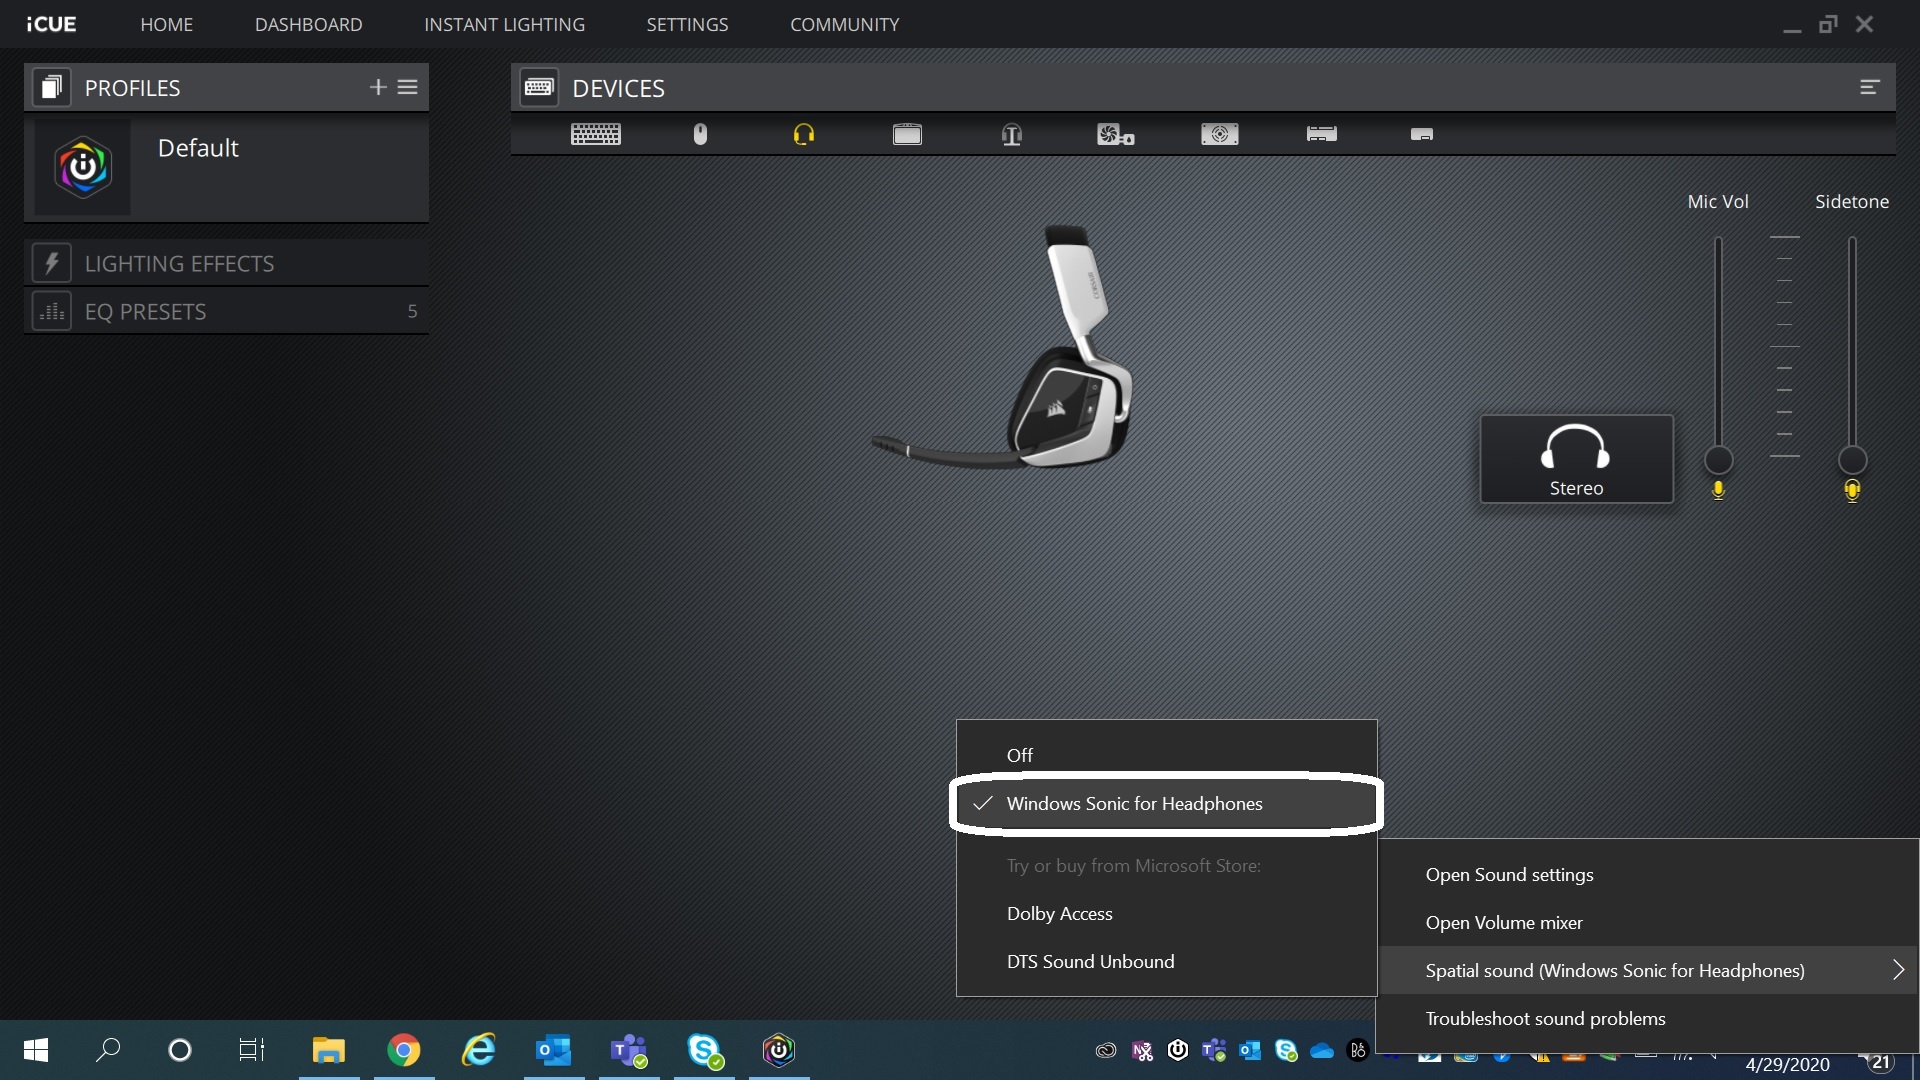
Task: Select the last small device icon in devices bar
Action: [1422, 134]
